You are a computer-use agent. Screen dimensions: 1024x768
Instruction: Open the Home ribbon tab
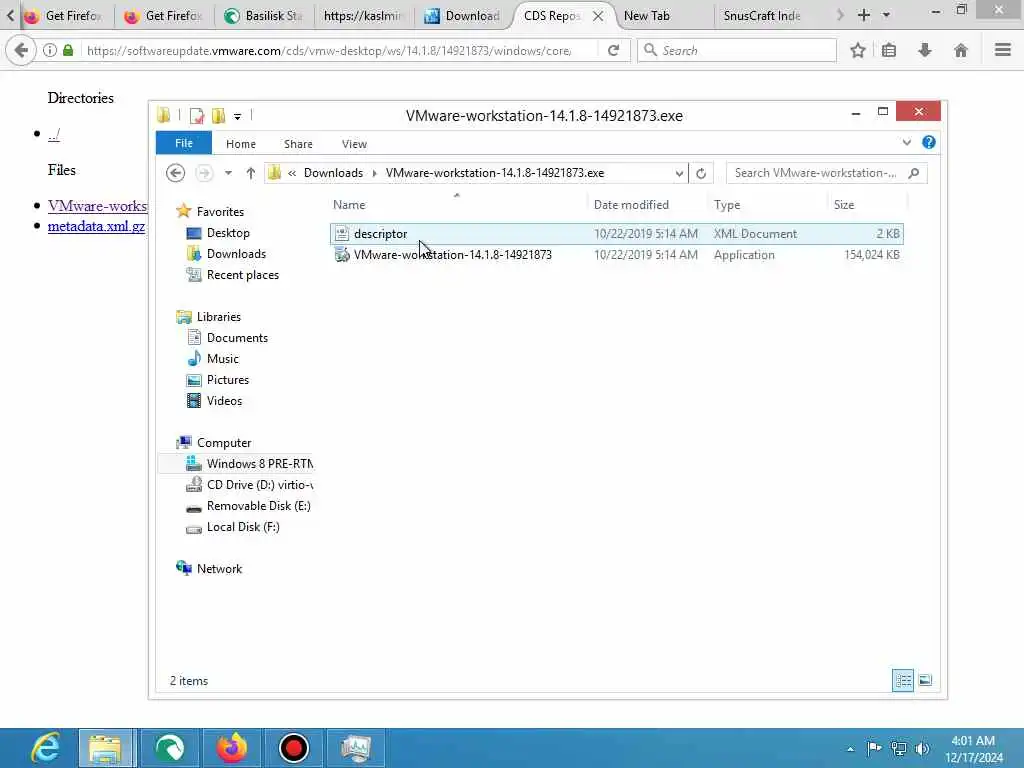point(241,144)
